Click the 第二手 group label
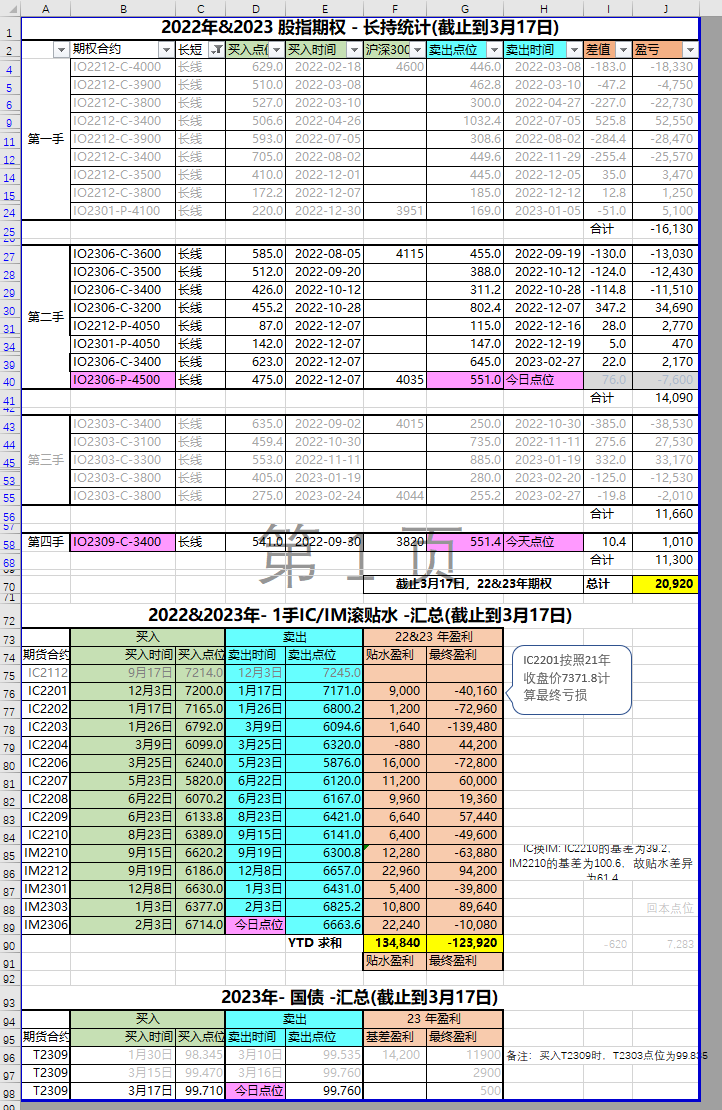 46,317
